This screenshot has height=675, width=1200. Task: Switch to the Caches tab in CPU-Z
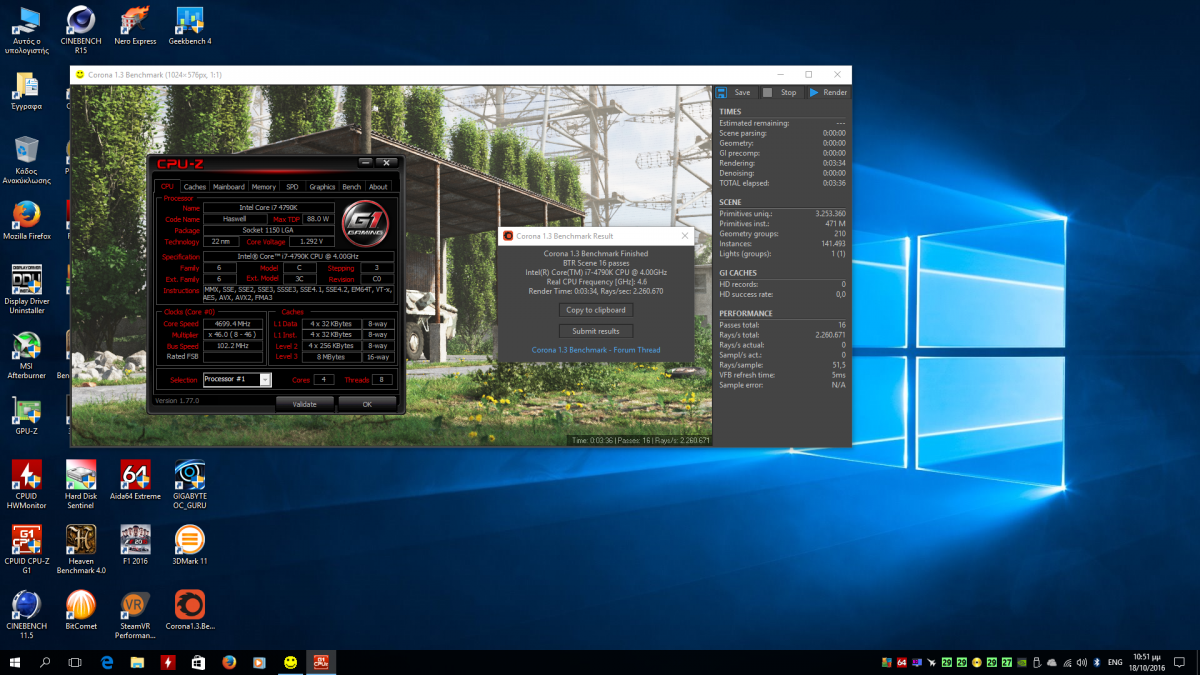195,187
